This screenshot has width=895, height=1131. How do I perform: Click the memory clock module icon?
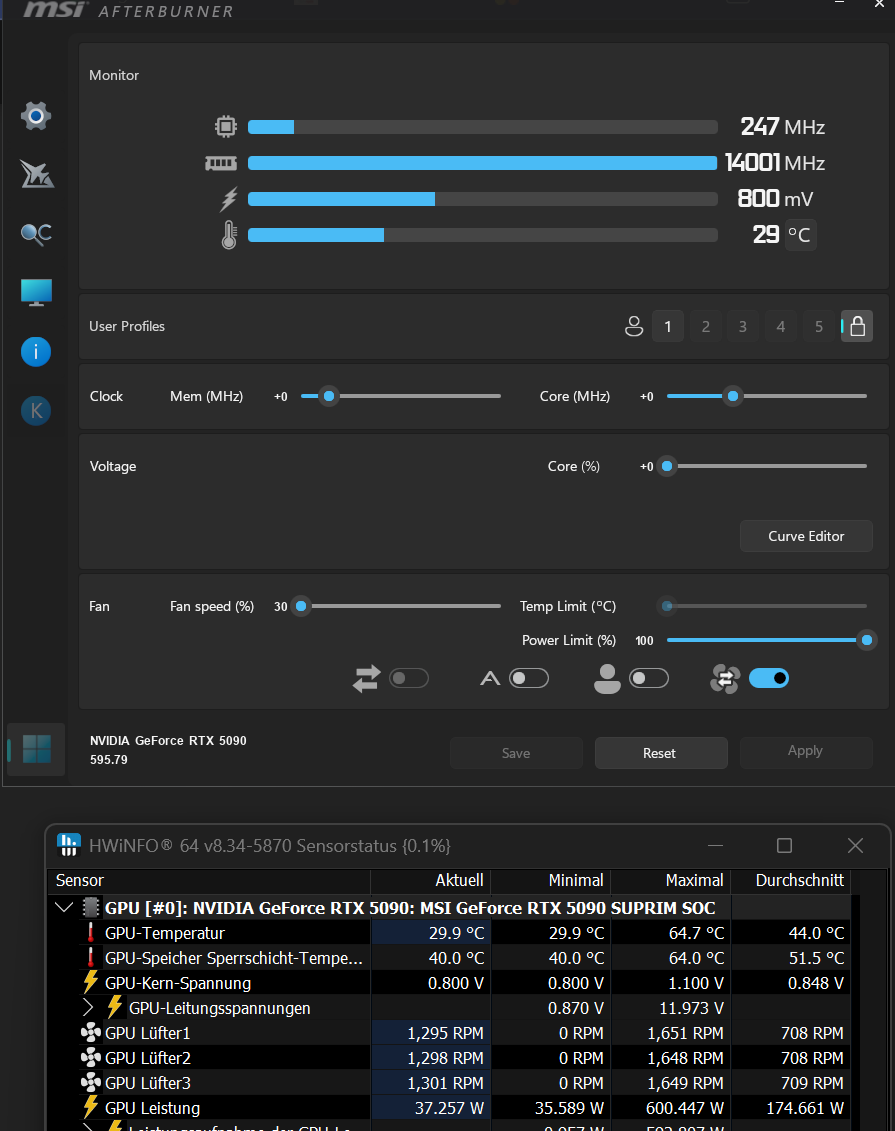click(x=221, y=163)
